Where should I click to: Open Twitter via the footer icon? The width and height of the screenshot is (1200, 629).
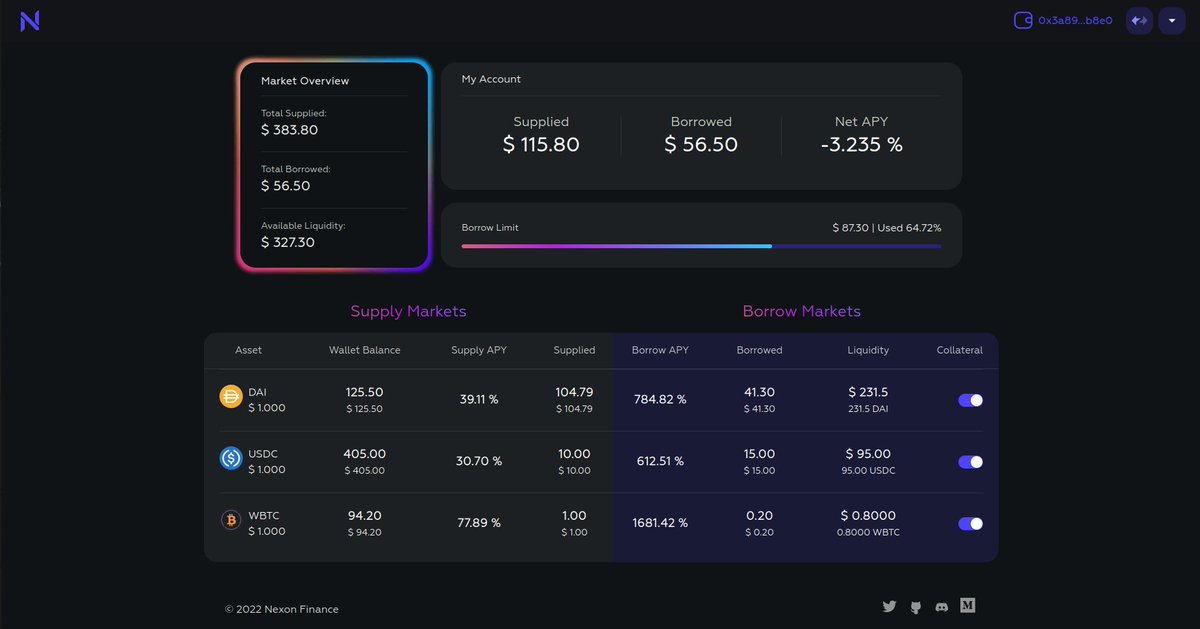coord(889,605)
